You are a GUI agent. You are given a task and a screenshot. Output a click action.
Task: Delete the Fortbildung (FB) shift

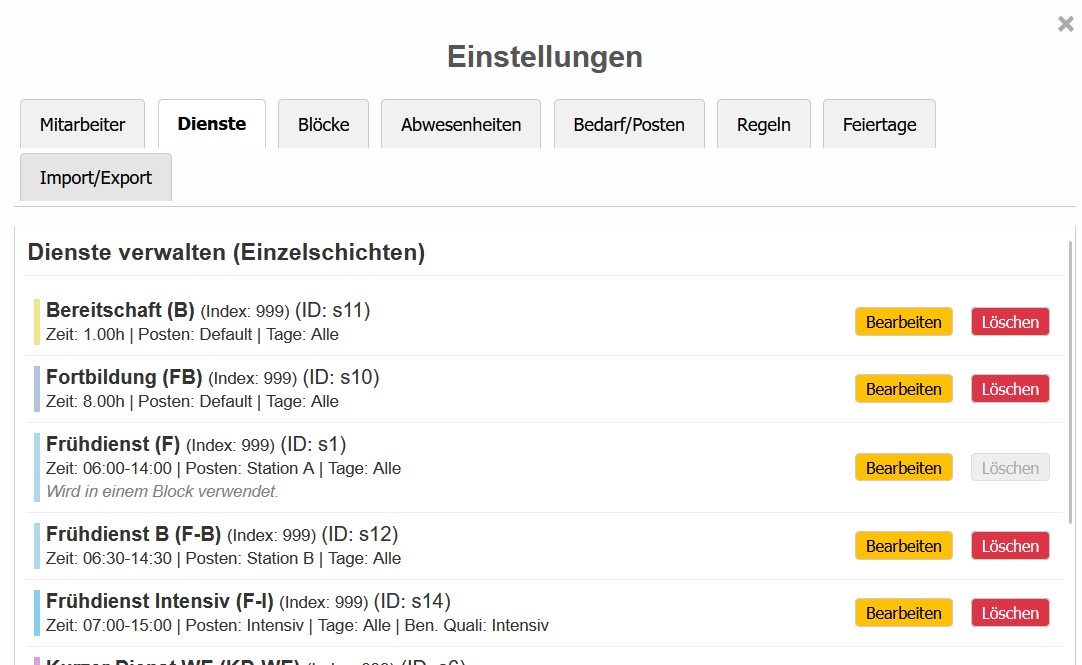(x=1010, y=389)
